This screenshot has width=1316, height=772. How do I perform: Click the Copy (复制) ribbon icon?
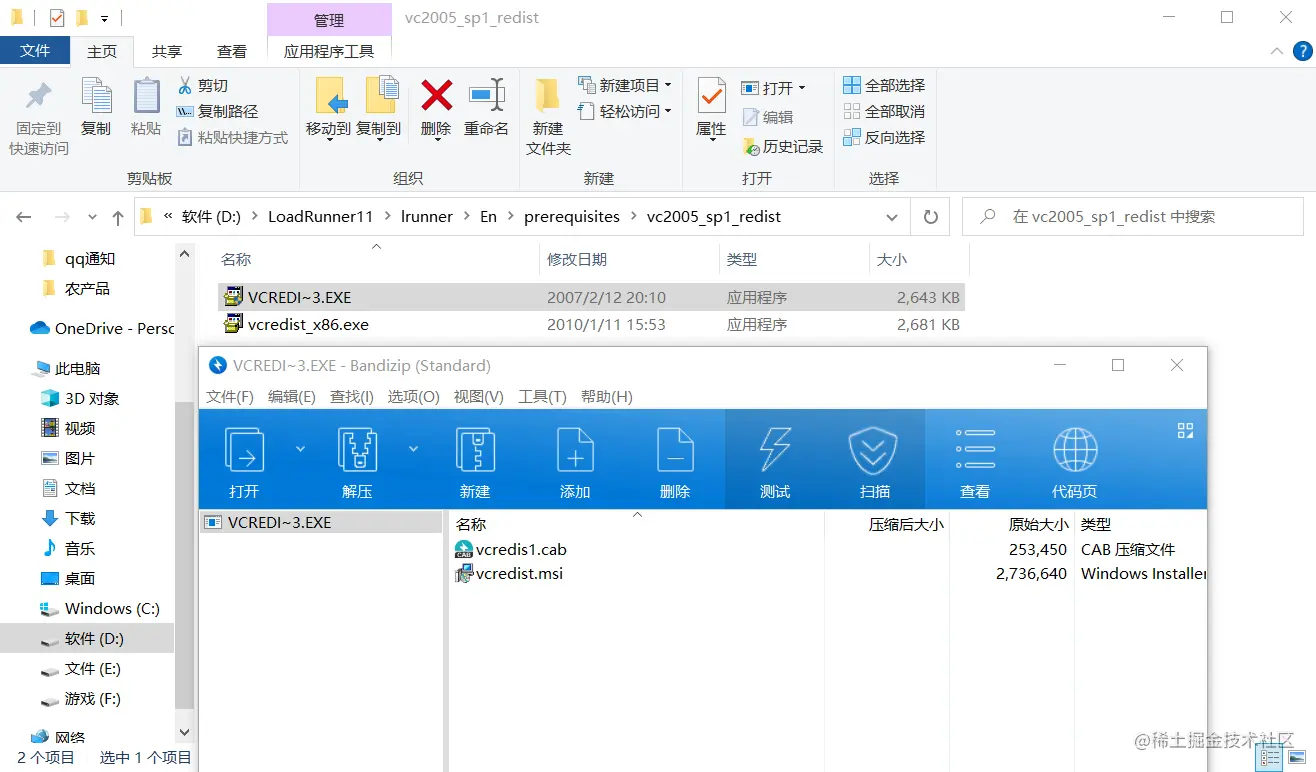coord(96,97)
